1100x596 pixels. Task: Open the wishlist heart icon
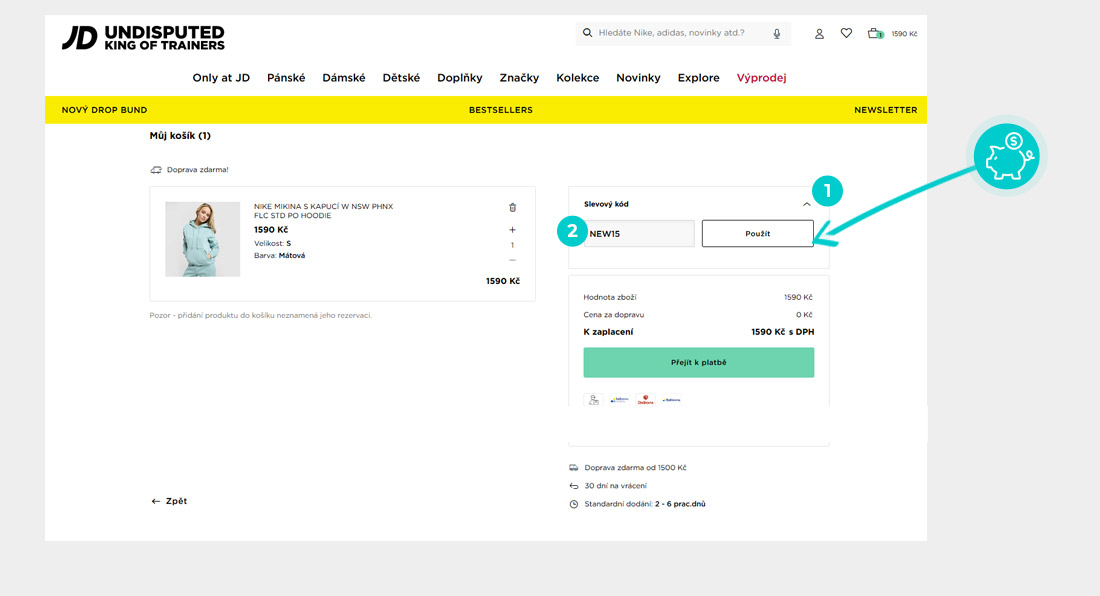click(x=846, y=33)
